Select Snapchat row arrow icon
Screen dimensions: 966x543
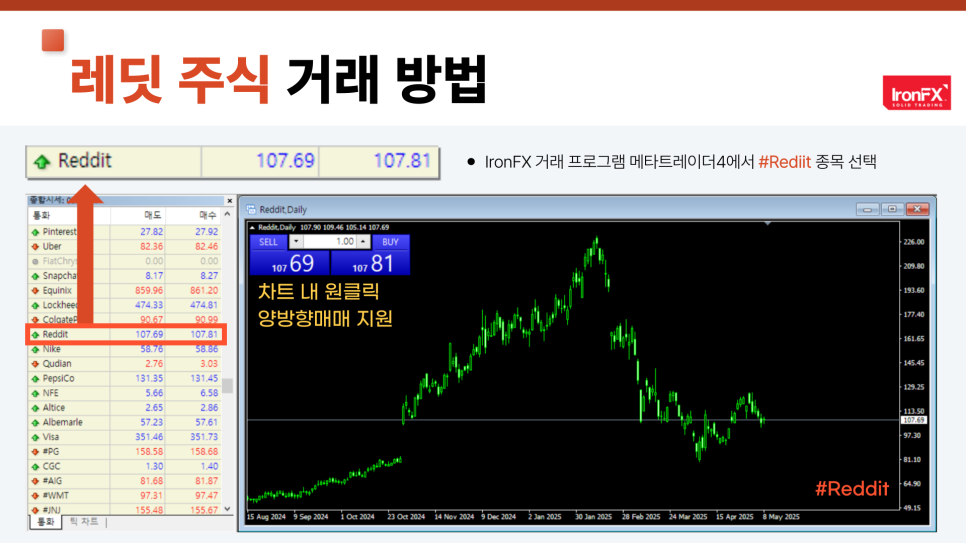(x=35, y=276)
